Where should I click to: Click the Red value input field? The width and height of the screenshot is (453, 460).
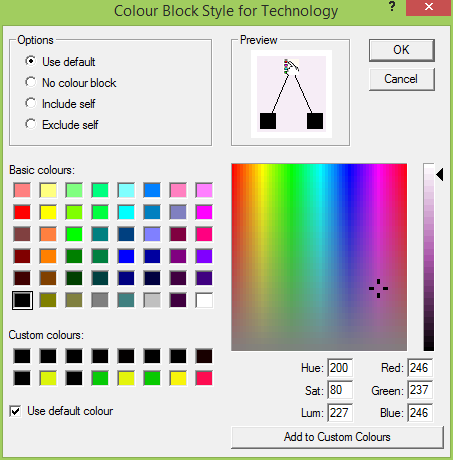[420, 368]
